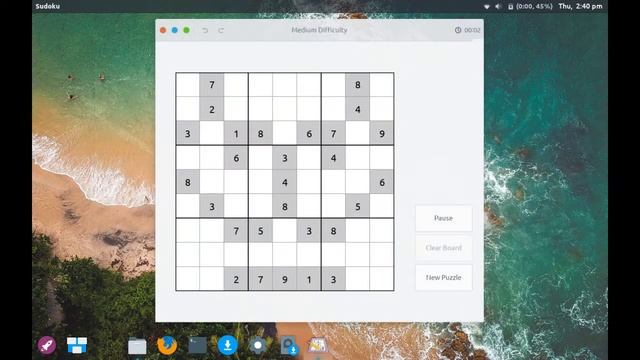The width and height of the screenshot is (640, 360).
Task: Click the 9 at end of third row
Action: 382,133
